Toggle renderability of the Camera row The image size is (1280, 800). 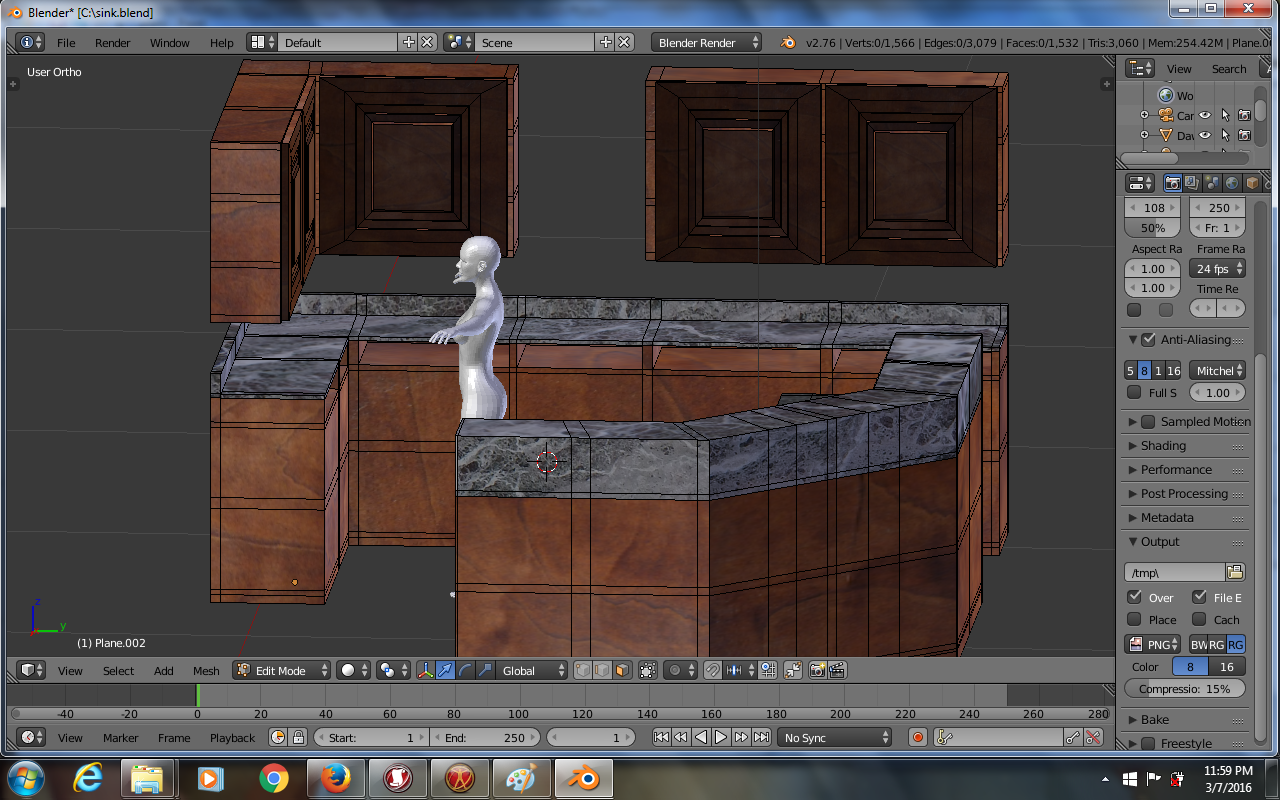coord(1244,115)
